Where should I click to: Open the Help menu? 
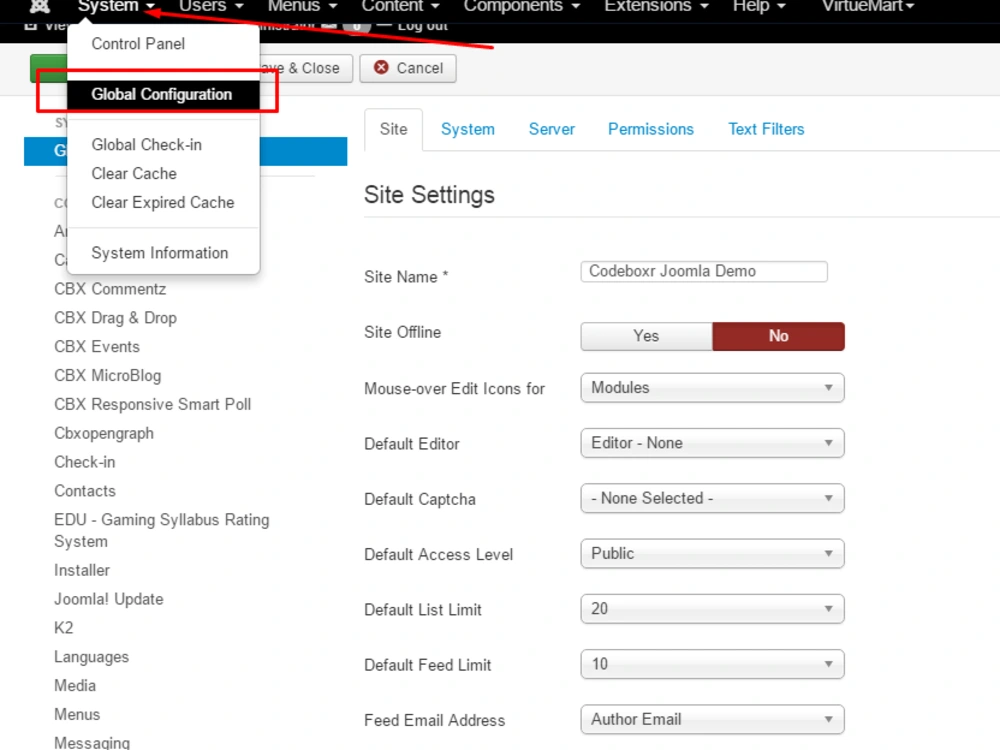click(x=758, y=6)
